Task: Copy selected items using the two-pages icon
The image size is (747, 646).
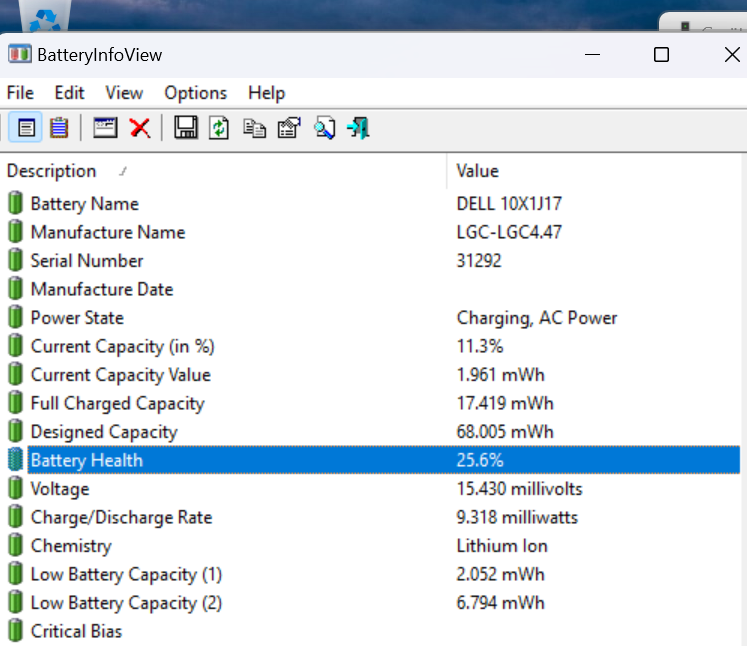Action: pyautogui.click(x=254, y=128)
